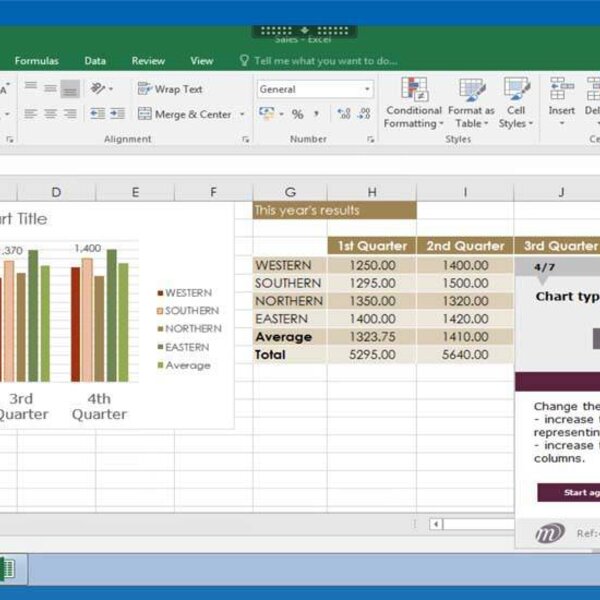Click the Increase Decimal icon
This screenshot has width=600, height=600.
click(344, 114)
